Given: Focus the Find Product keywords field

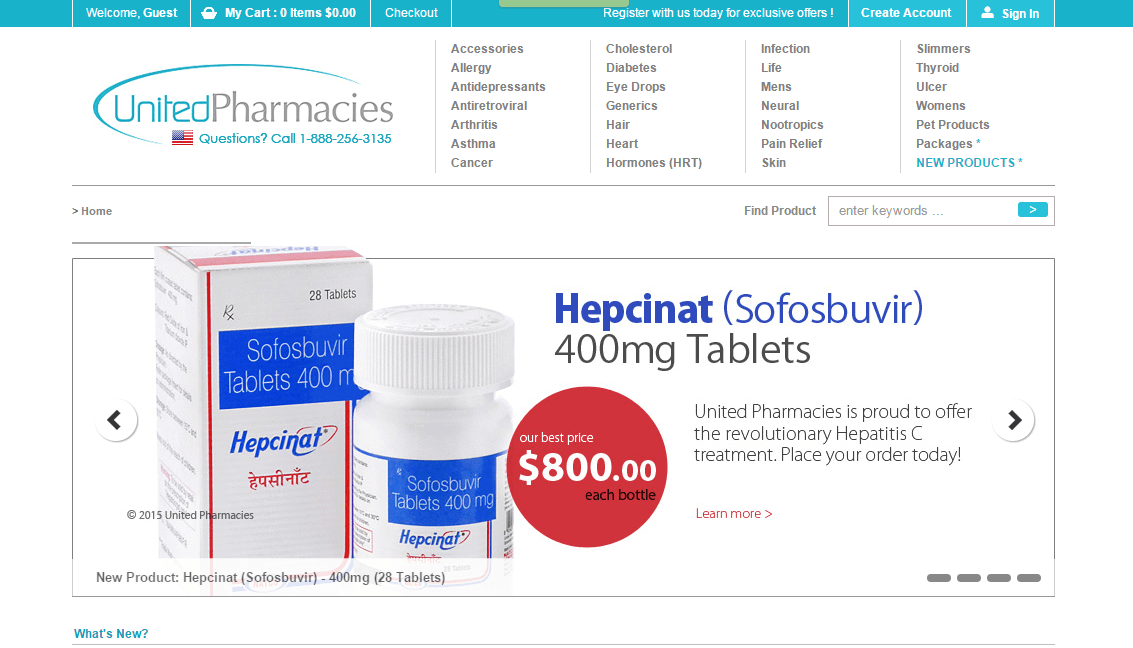Looking at the screenshot, I should point(923,211).
